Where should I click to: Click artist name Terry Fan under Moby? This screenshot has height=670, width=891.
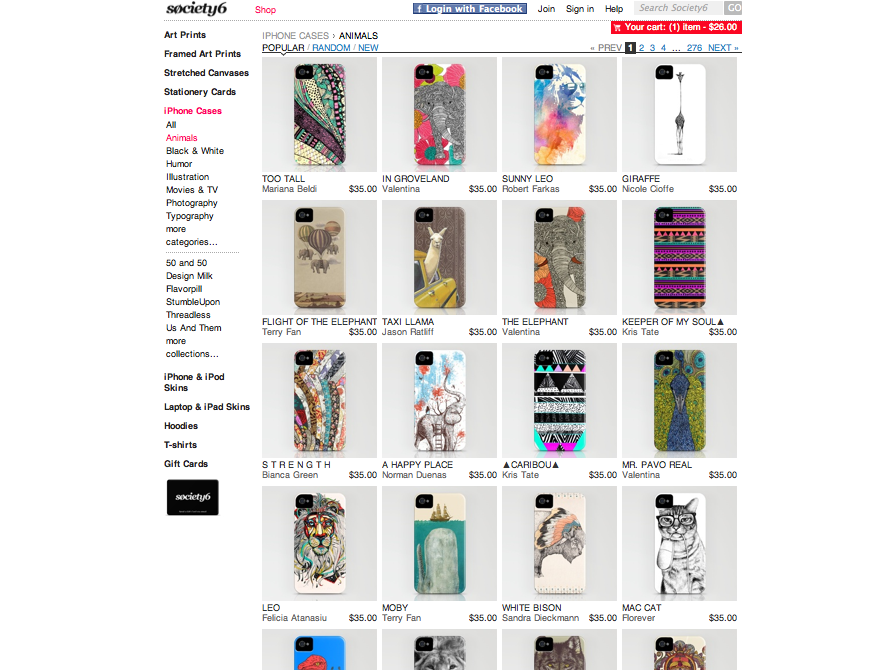(x=401, y=618)
